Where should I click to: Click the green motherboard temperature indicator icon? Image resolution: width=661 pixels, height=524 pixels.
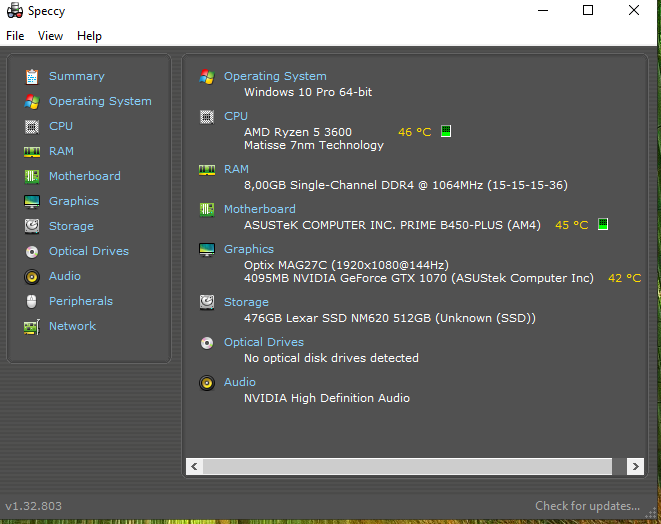point(603,224)
